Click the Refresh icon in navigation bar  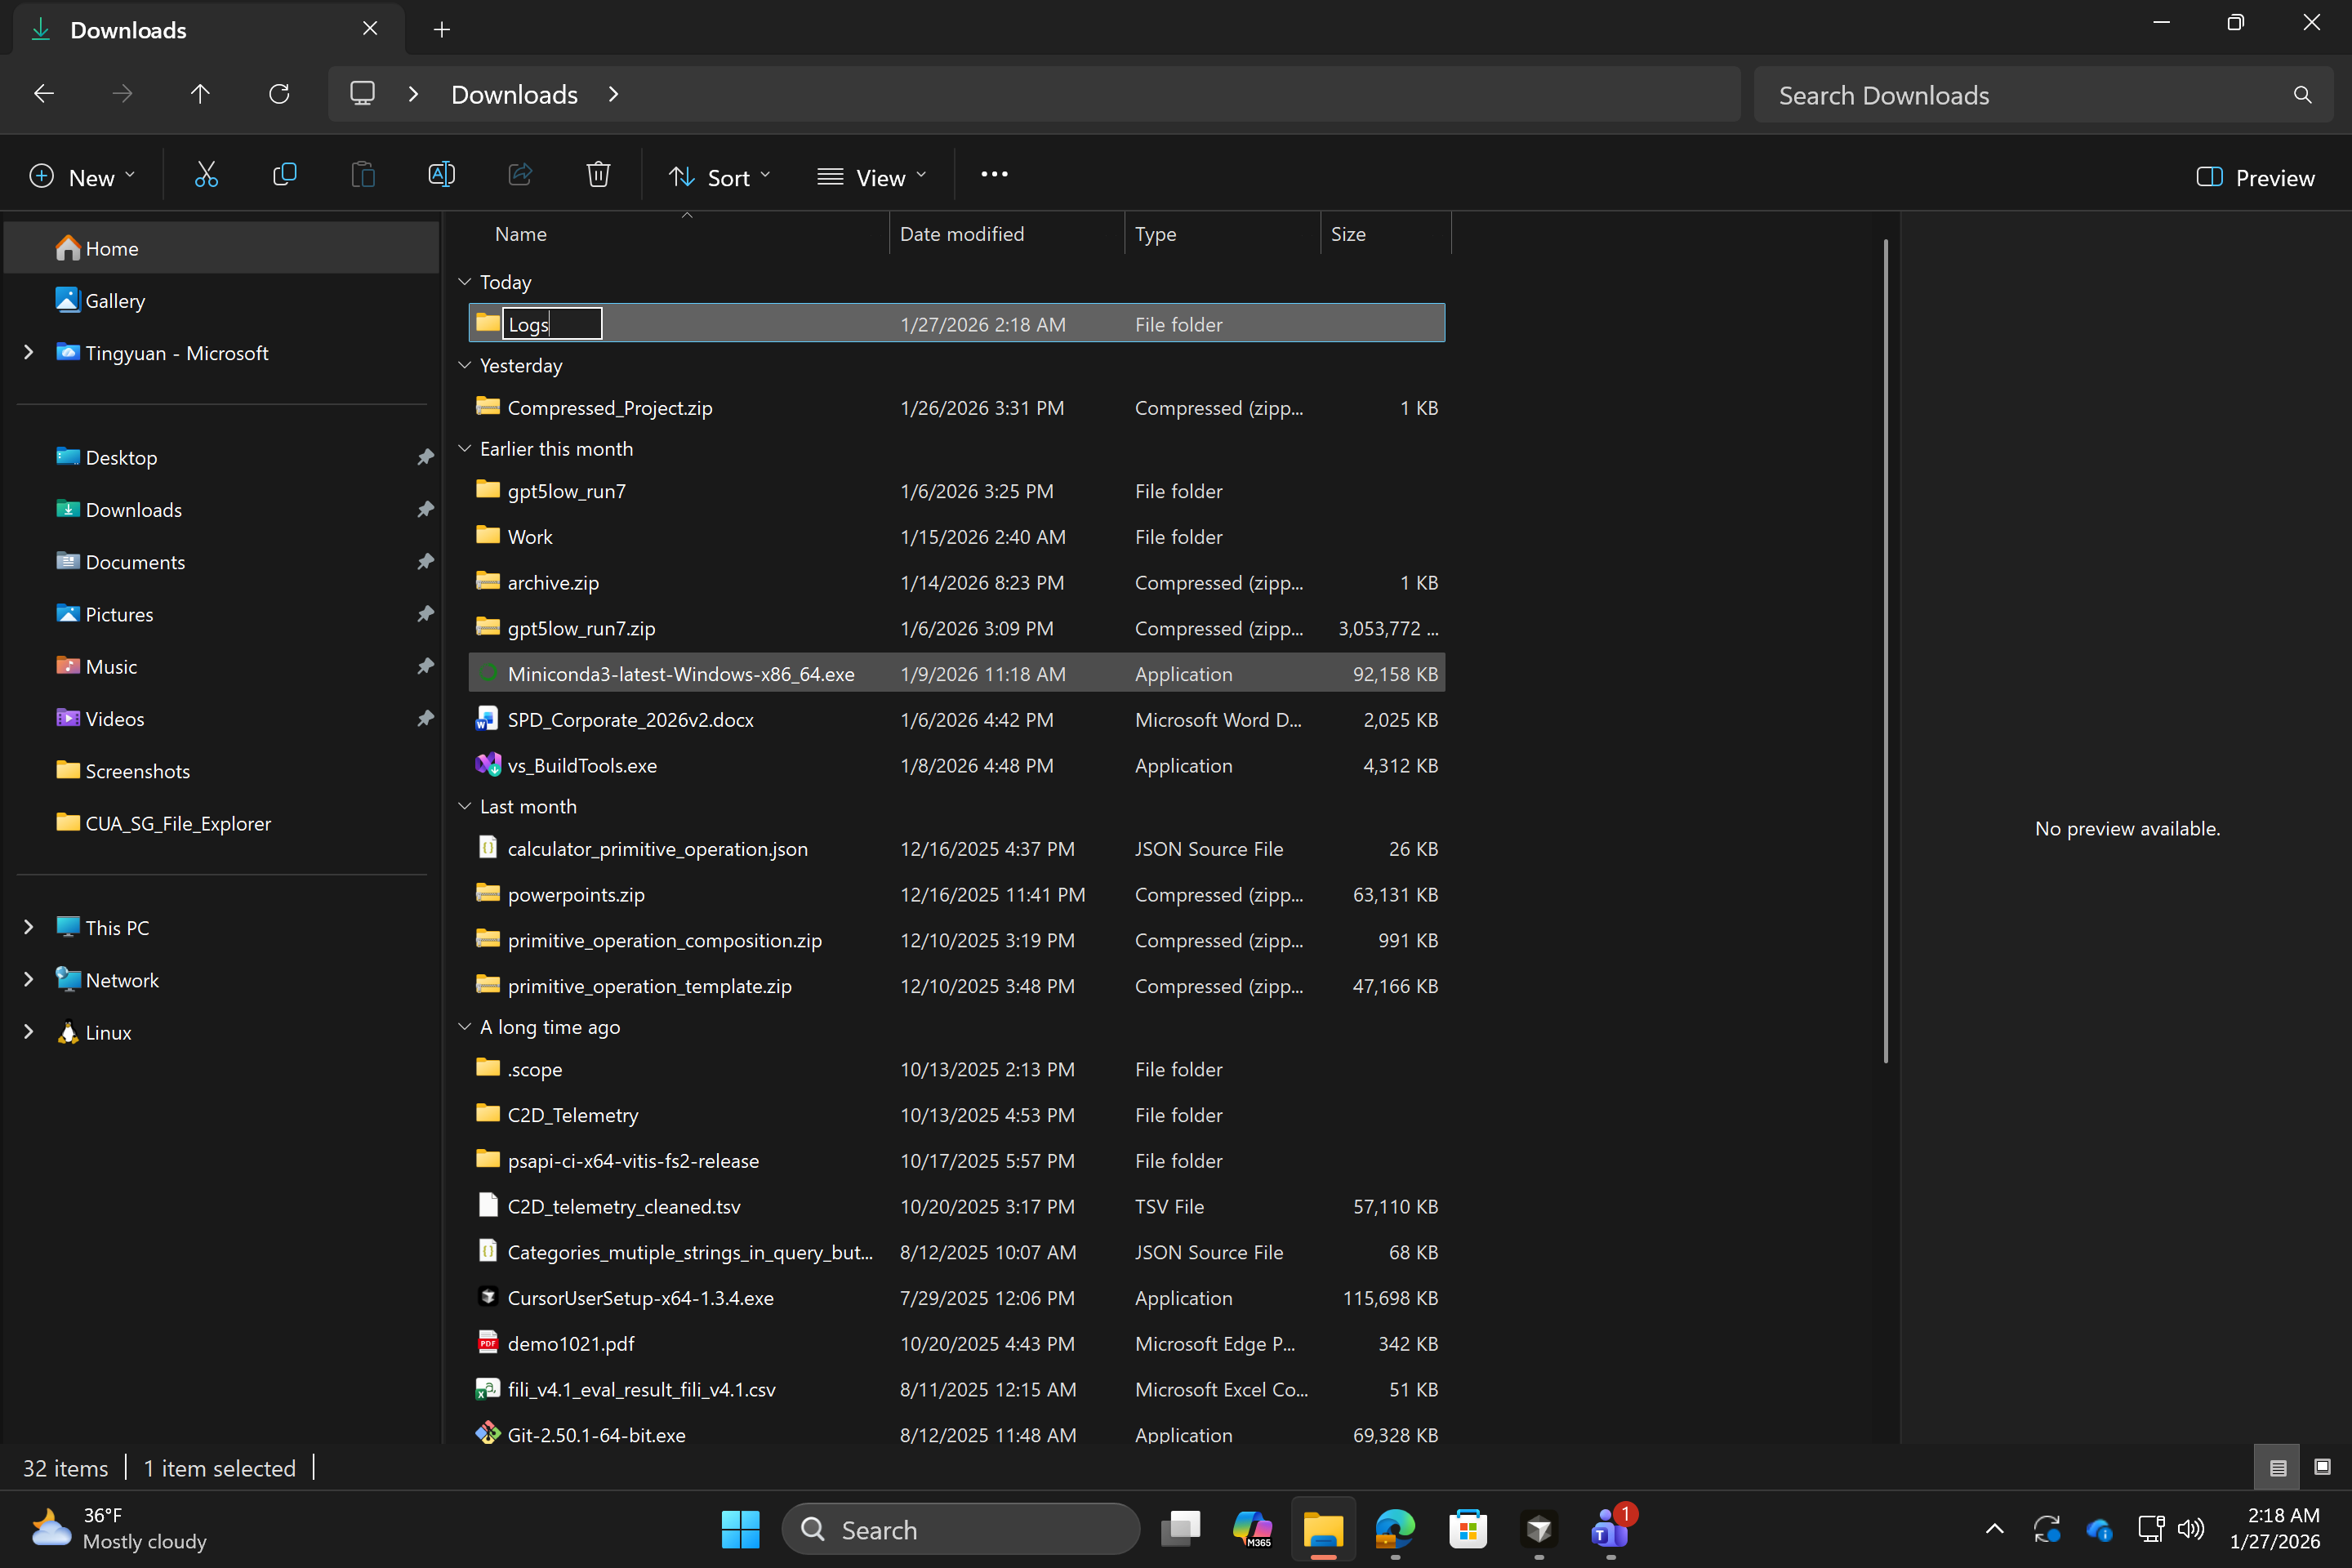click(x=279, y=94)
